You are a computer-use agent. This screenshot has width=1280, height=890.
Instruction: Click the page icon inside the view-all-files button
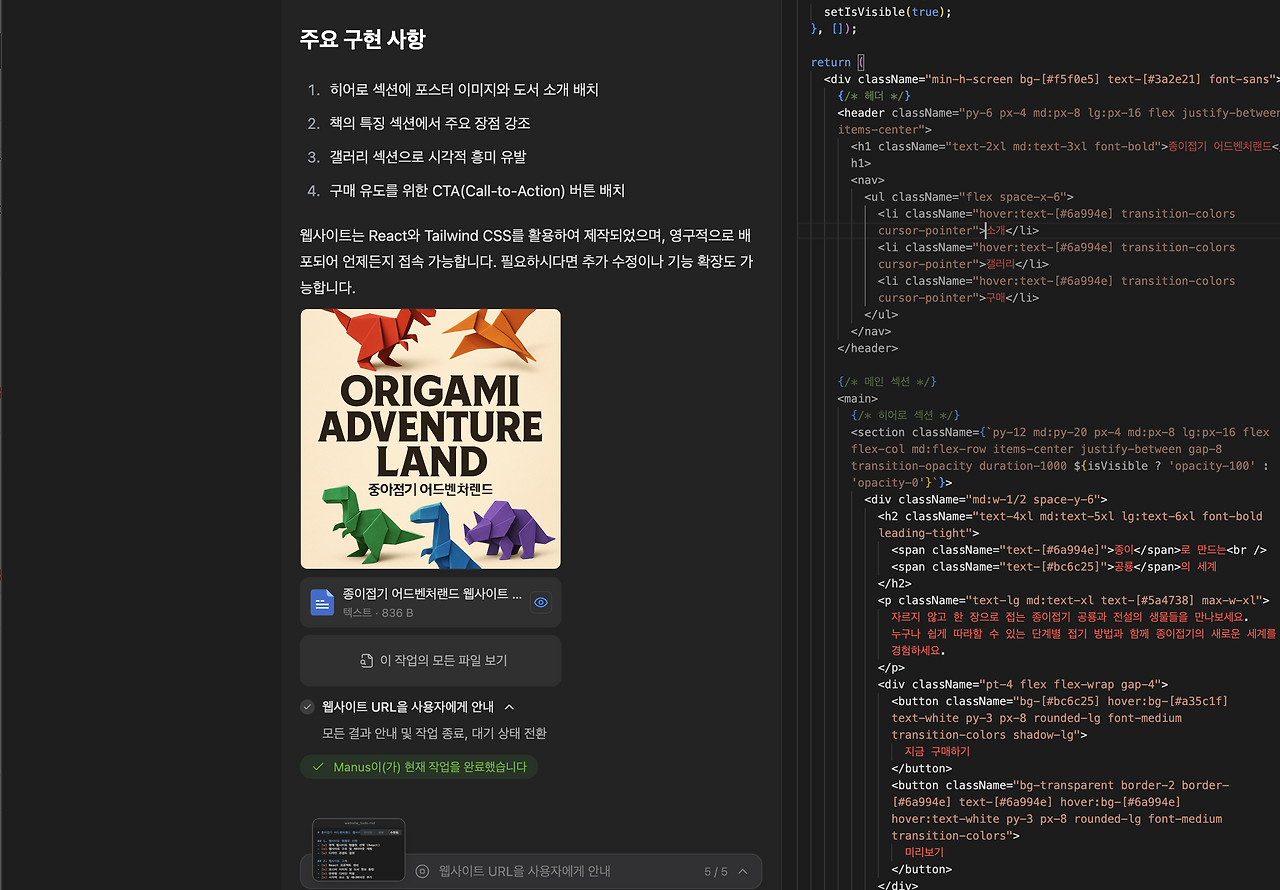[x=366, y=661]
